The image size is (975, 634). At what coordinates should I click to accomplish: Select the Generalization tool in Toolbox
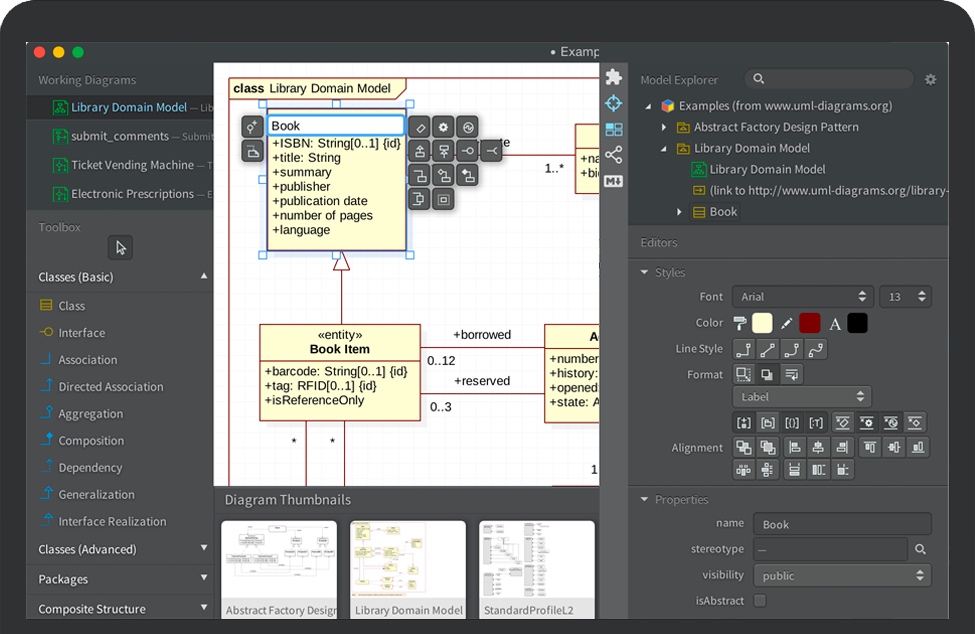(96, 495)
